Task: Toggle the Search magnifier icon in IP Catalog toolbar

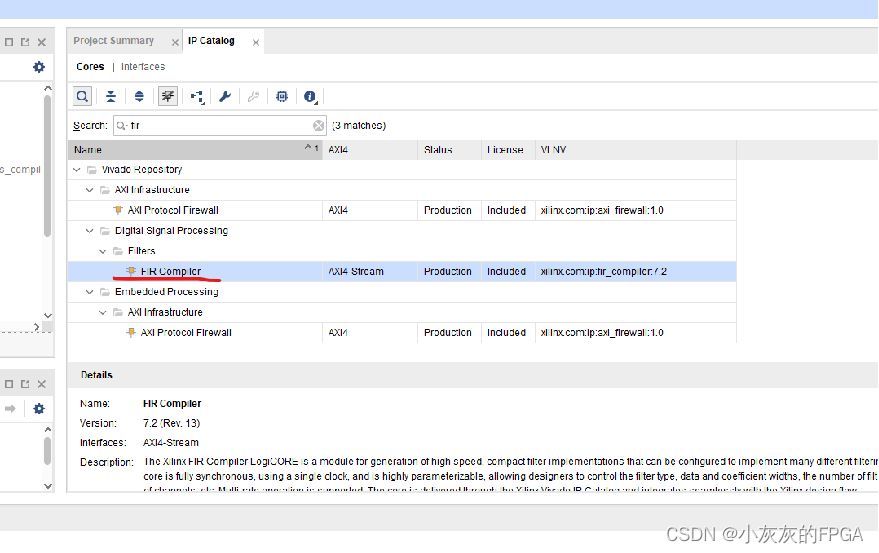Action: click(82, 96)
